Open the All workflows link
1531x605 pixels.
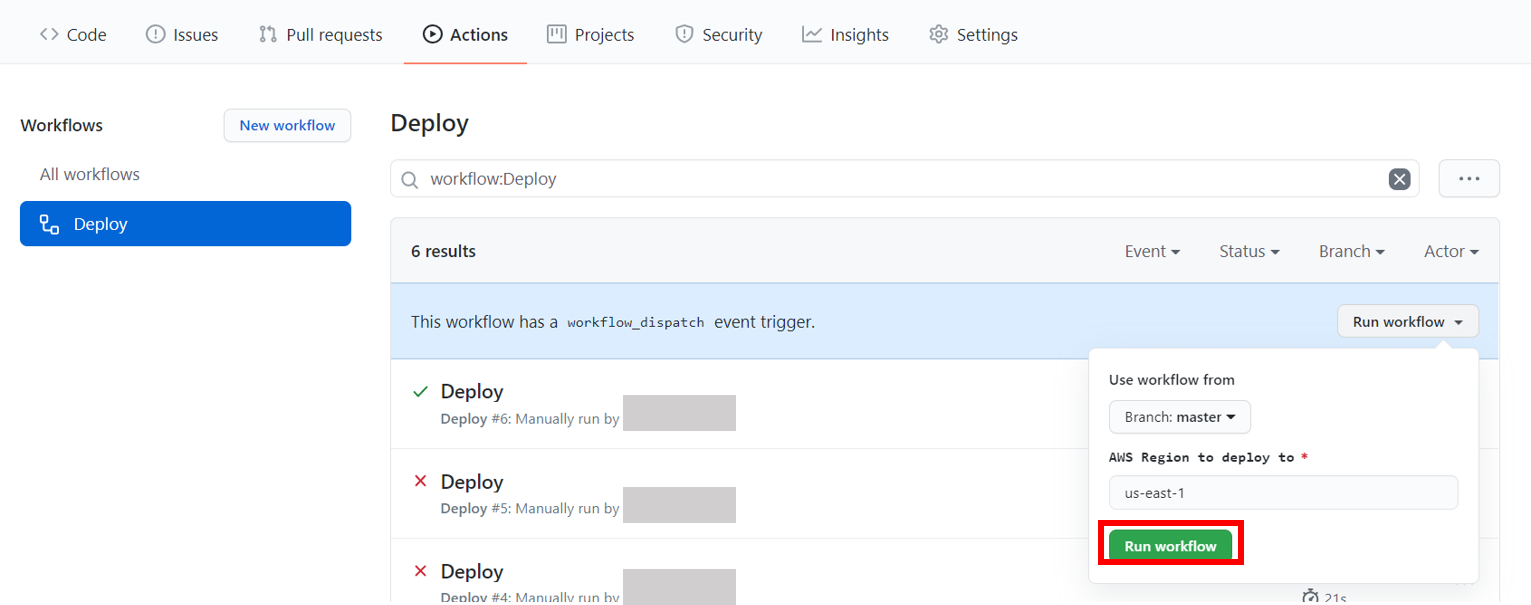pos(89,174)
